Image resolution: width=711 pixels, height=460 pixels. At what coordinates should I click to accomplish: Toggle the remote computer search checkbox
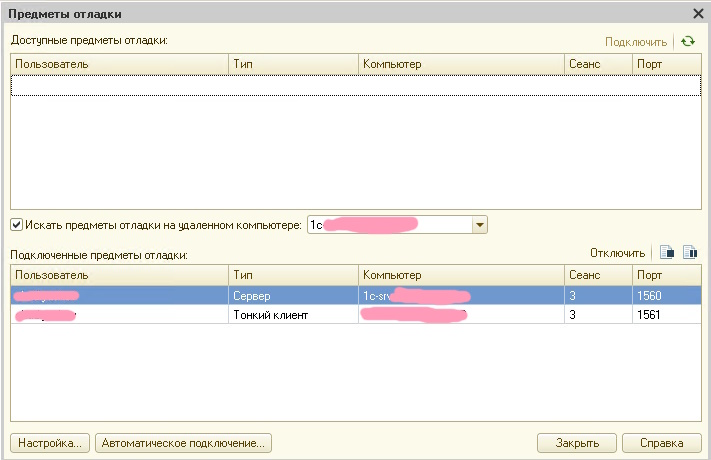coord(16,225)
